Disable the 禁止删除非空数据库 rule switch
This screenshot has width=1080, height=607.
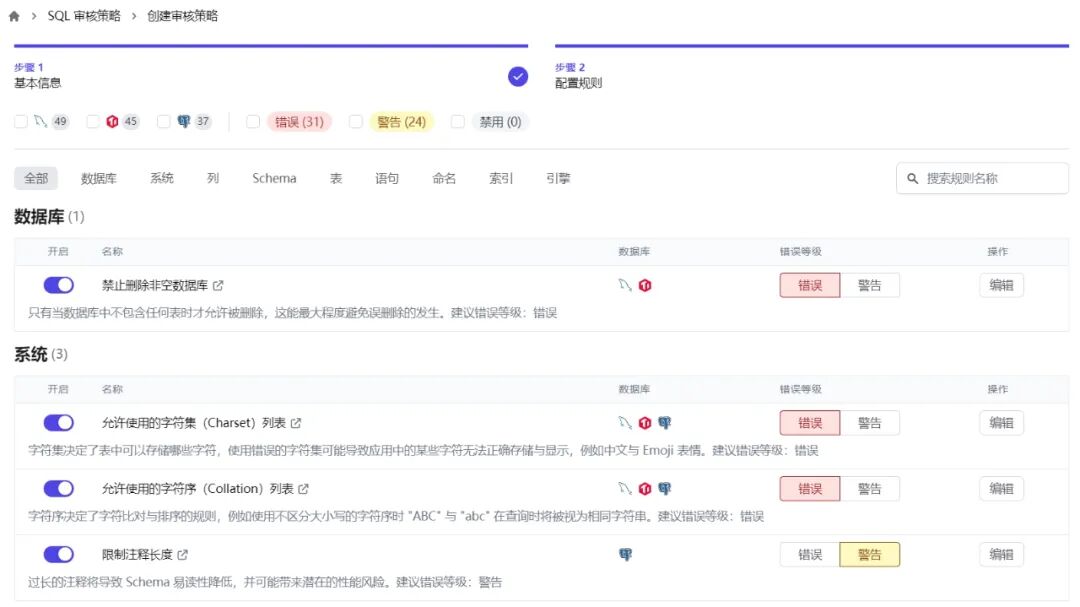(x=59, y=285)
